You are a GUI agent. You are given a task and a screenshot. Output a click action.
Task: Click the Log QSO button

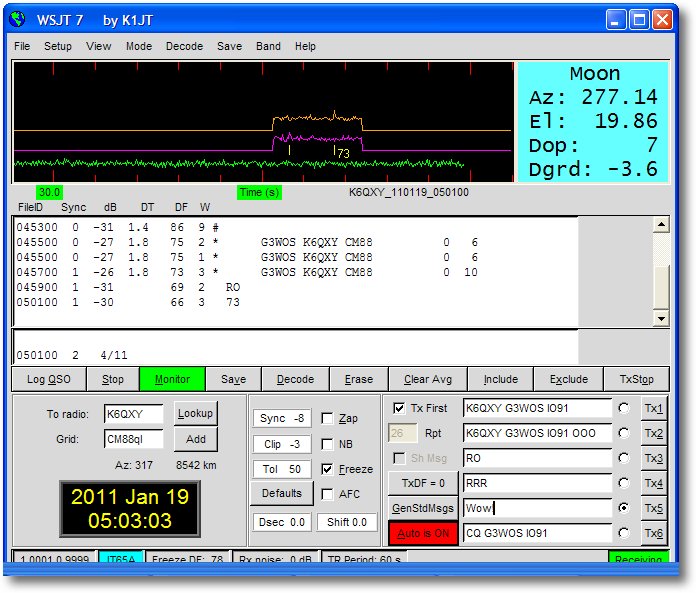coord(49,379)
